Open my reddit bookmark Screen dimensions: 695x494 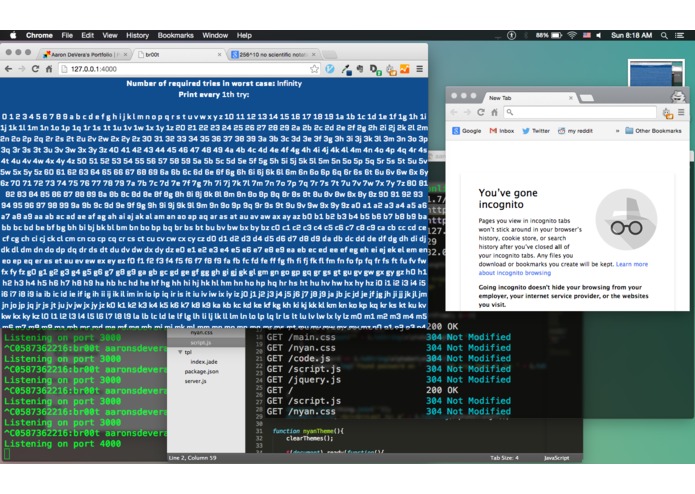pyautogui.click(x=575, y=131)
